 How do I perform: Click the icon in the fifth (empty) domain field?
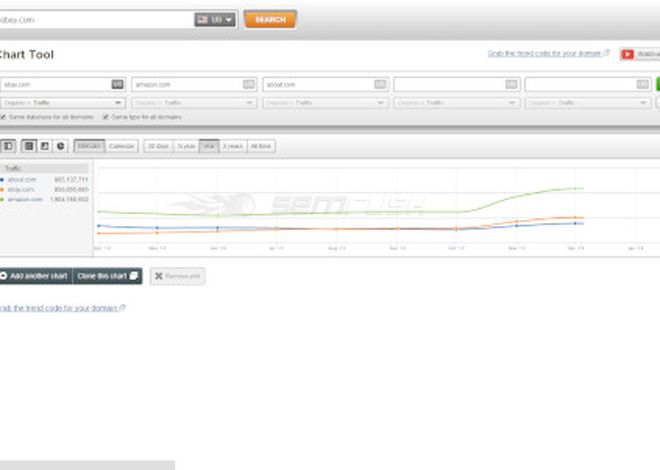click(643, 84)
